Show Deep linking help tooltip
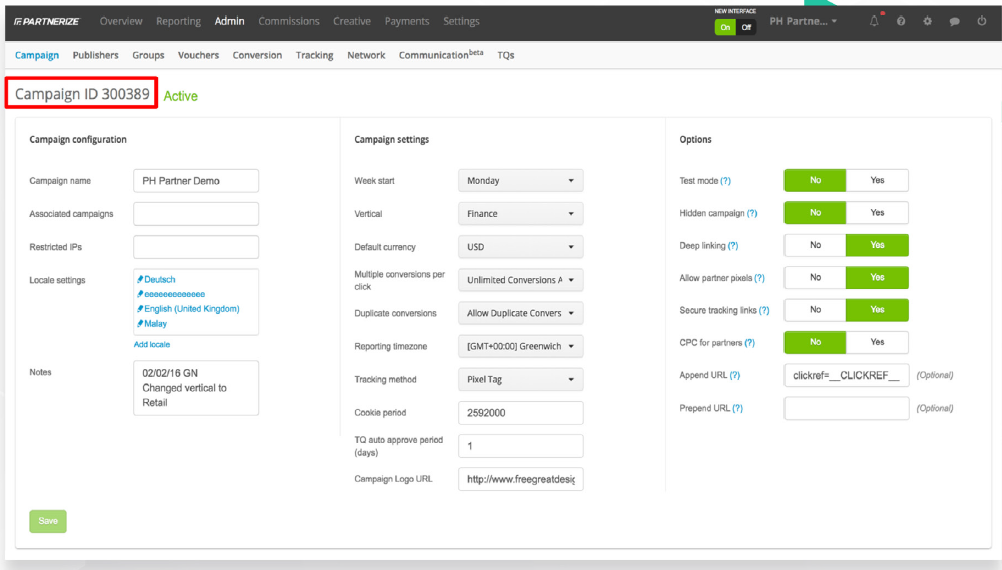The image size is (1002, 570). pyautogui.click(x=732, y=245)
